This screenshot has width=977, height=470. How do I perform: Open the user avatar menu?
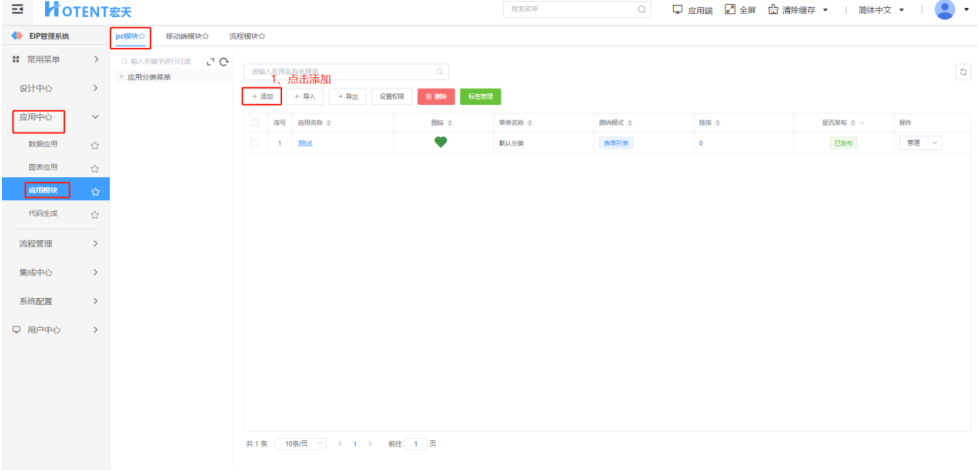tap(945, 9)
